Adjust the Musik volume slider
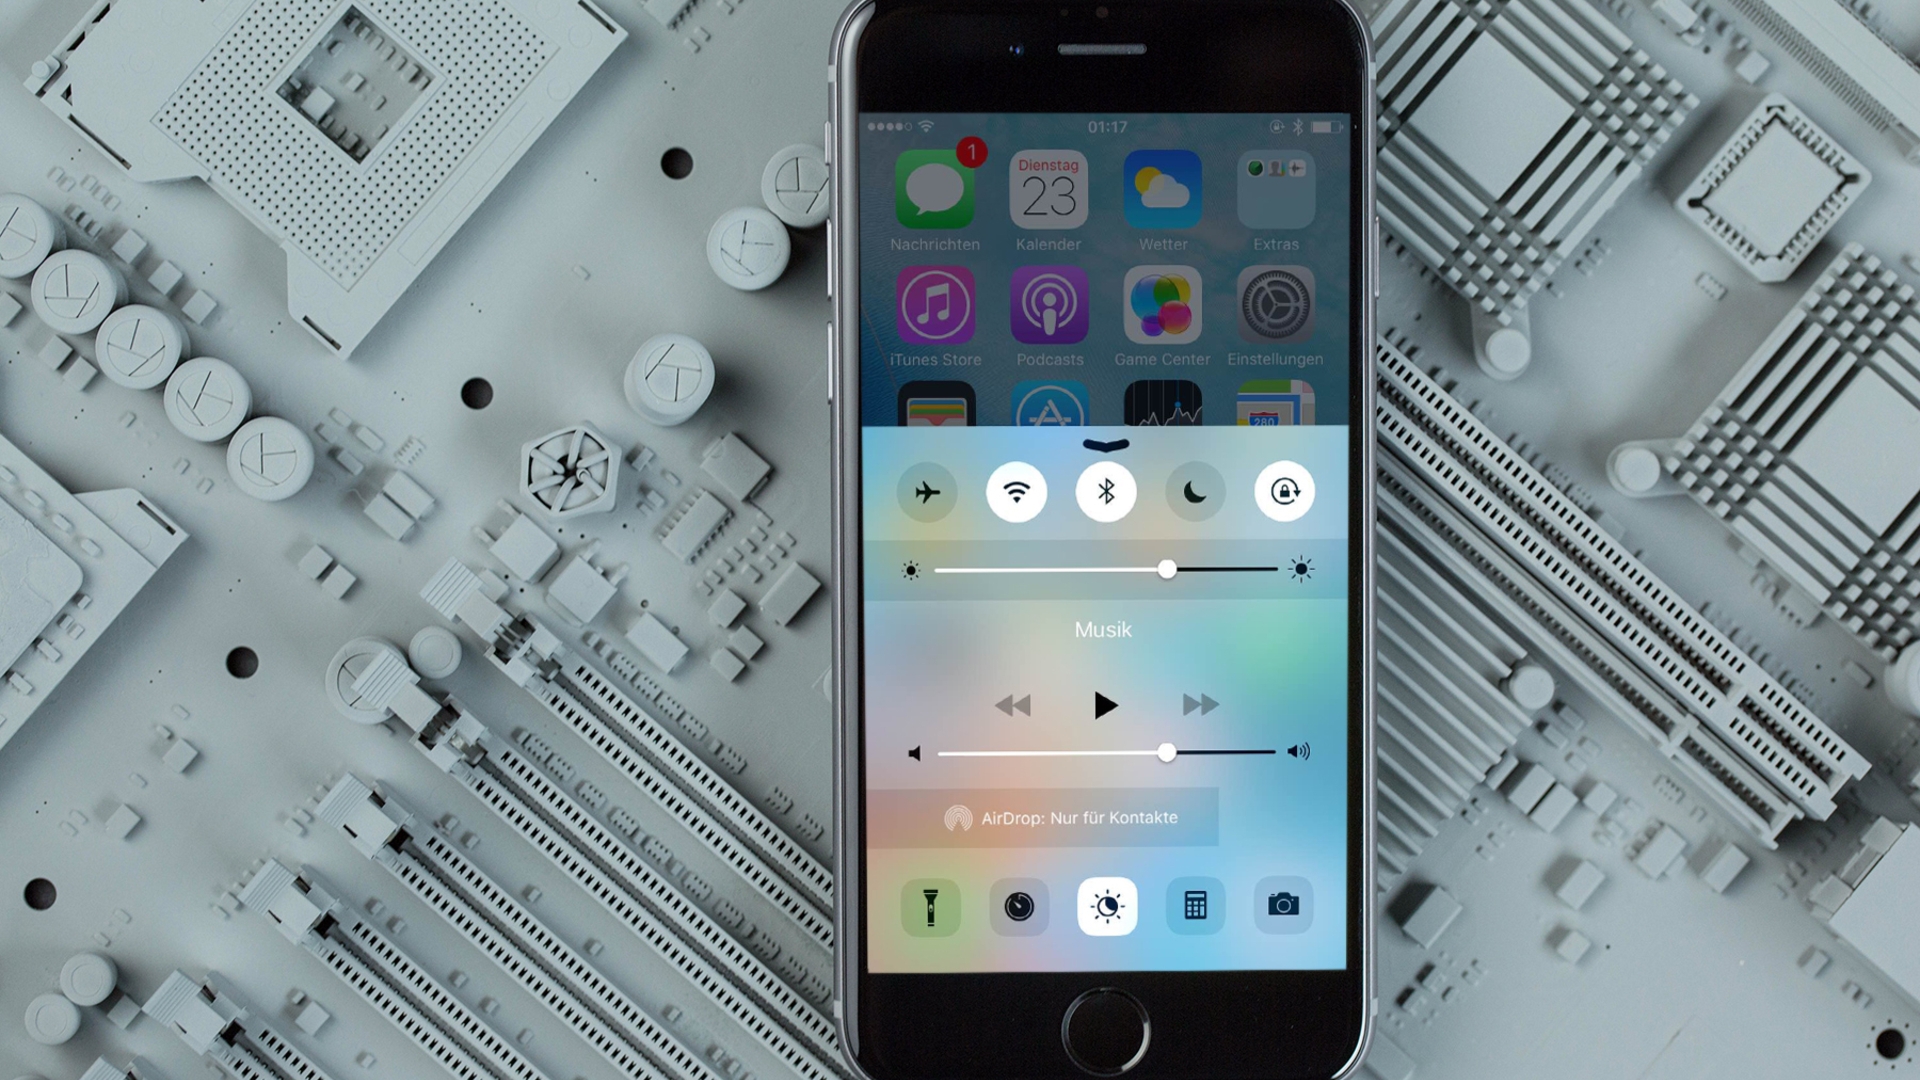Screen dimensions: 1920x1080 (1168, 752)
